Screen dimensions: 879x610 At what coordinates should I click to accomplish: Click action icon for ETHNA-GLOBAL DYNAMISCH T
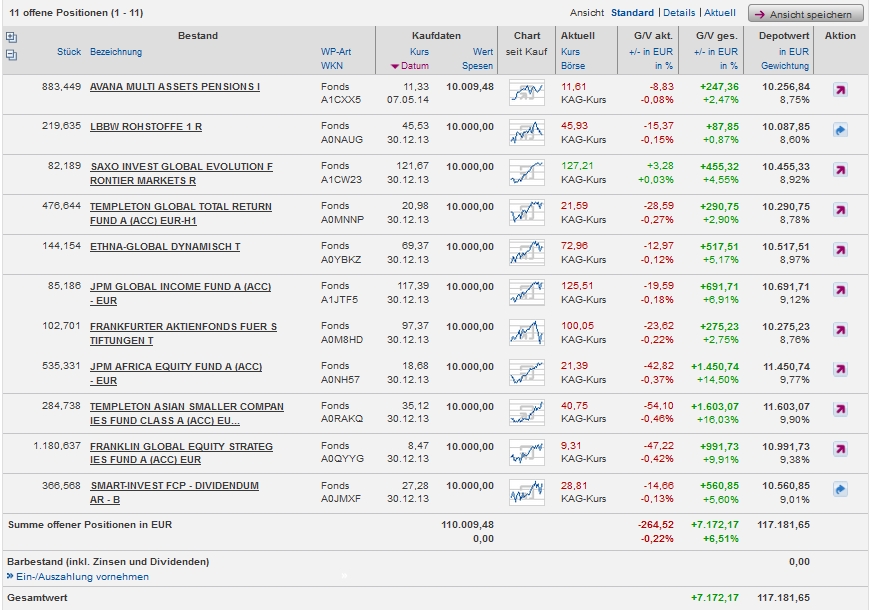coord(840,250)
